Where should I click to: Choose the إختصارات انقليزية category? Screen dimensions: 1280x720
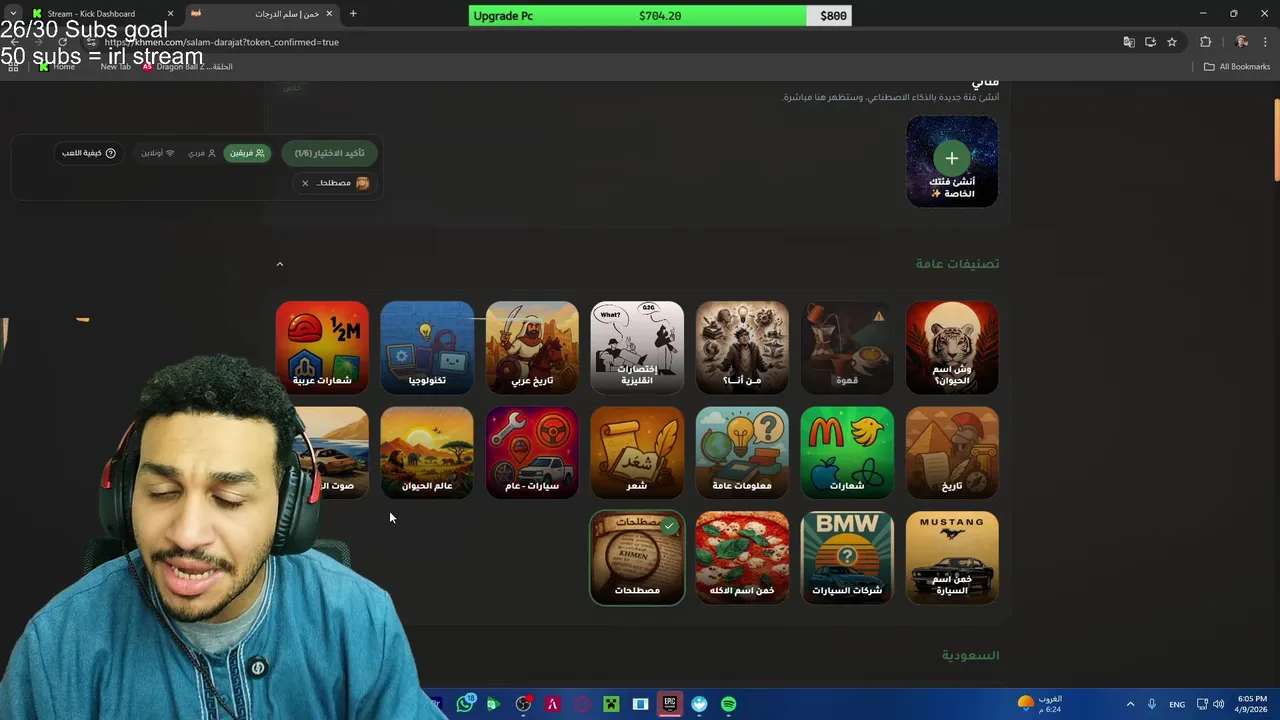click(x=637, y=348)
